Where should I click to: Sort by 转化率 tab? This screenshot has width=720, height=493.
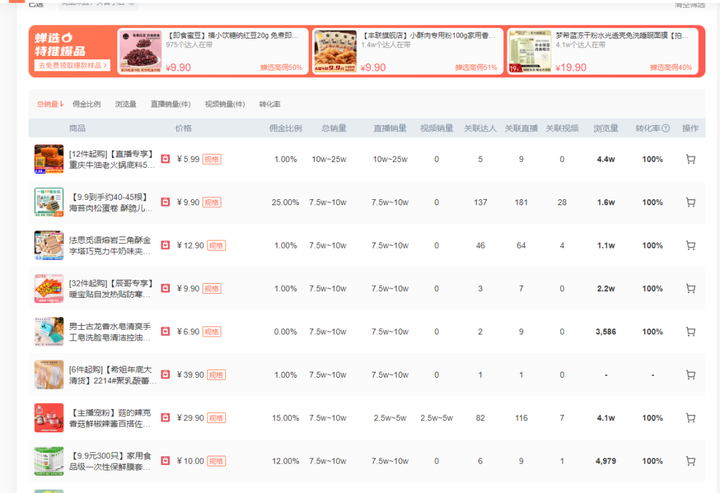click(270, 104)
